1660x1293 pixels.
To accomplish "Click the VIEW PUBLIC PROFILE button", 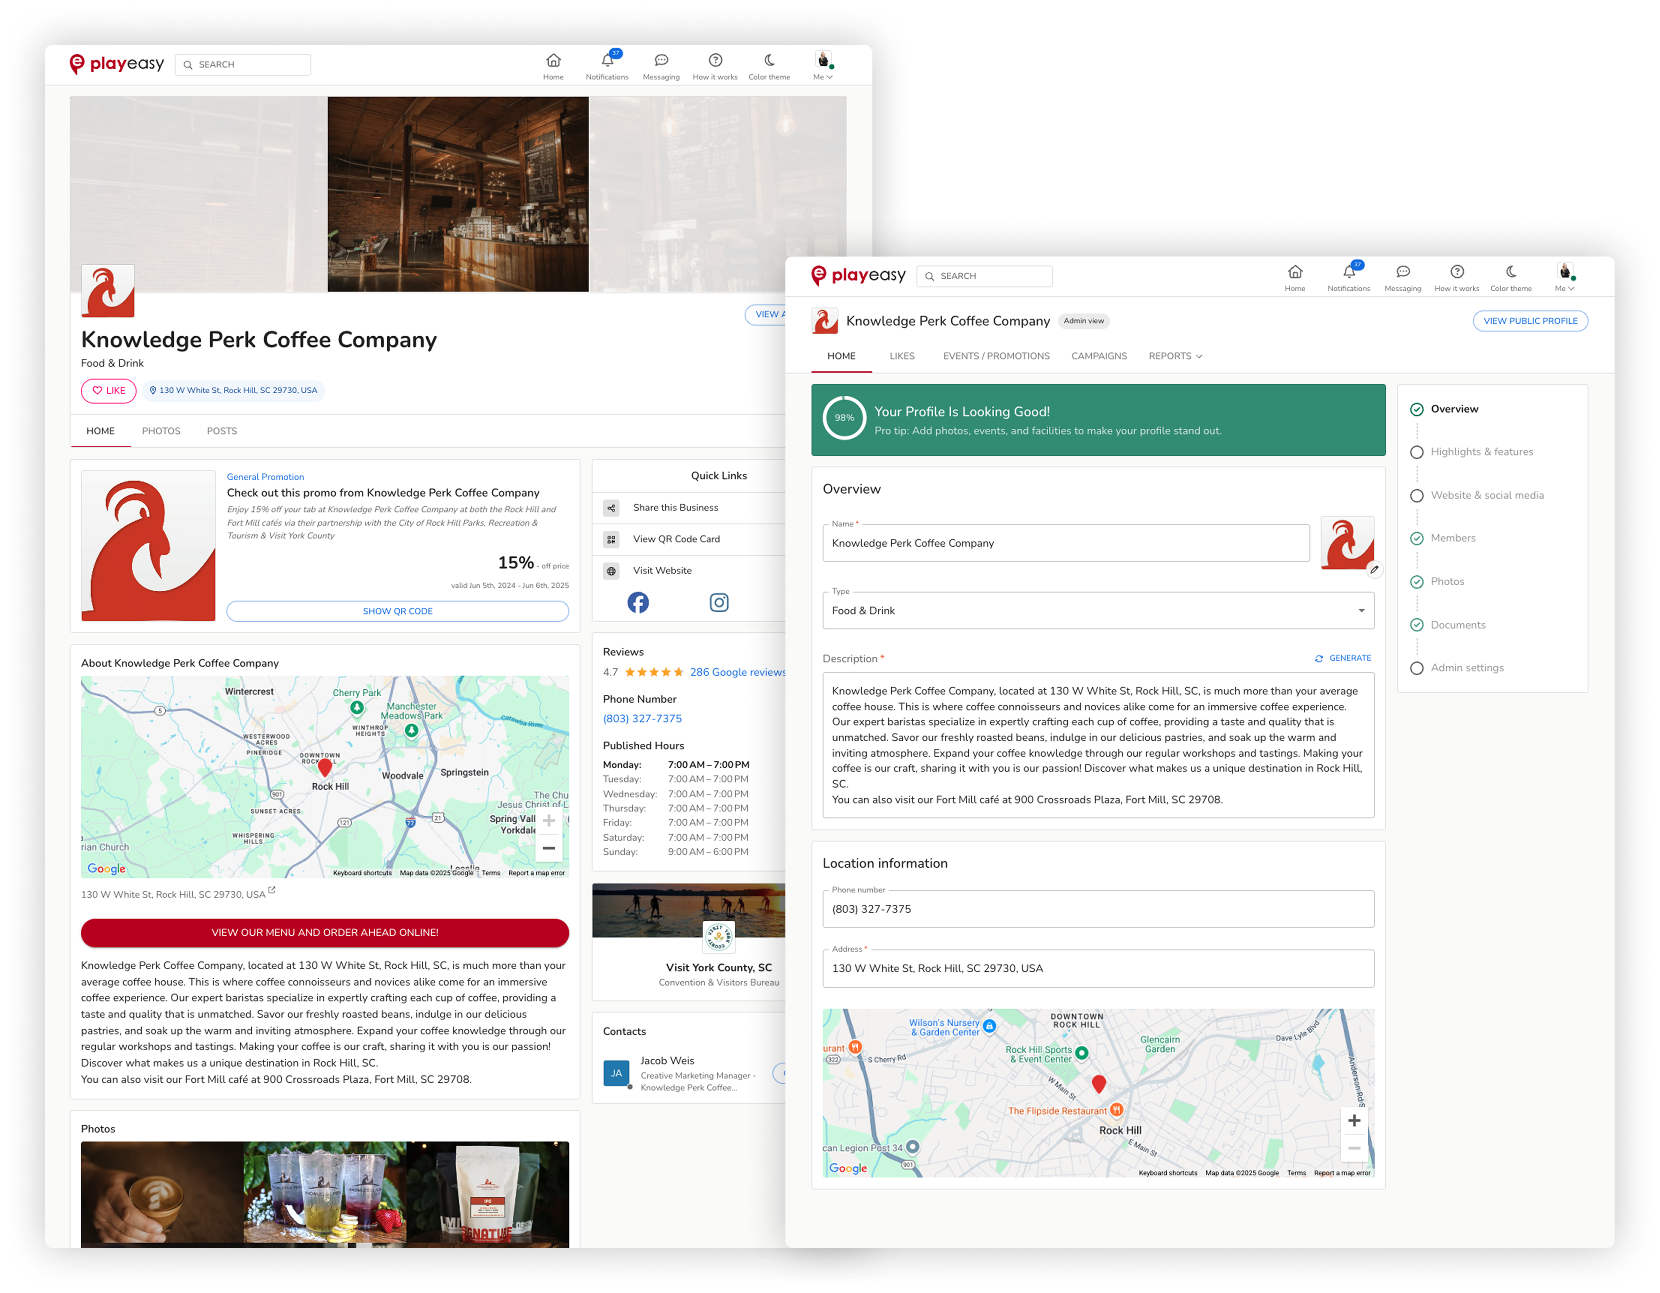I will pos(1530,320).
